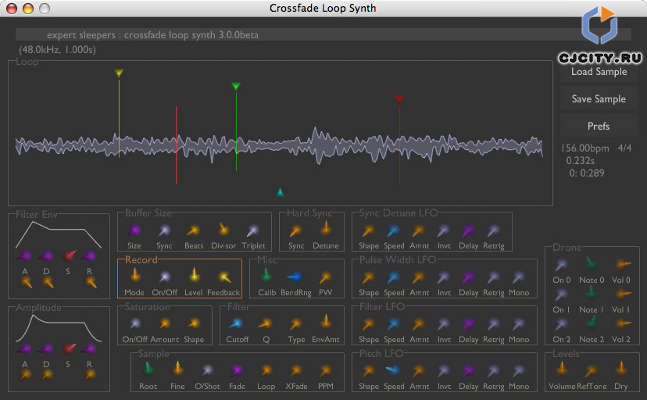647x400 pixels.
Task: Click the cyan triangle position marker
Action: click(x=280, y=192)
